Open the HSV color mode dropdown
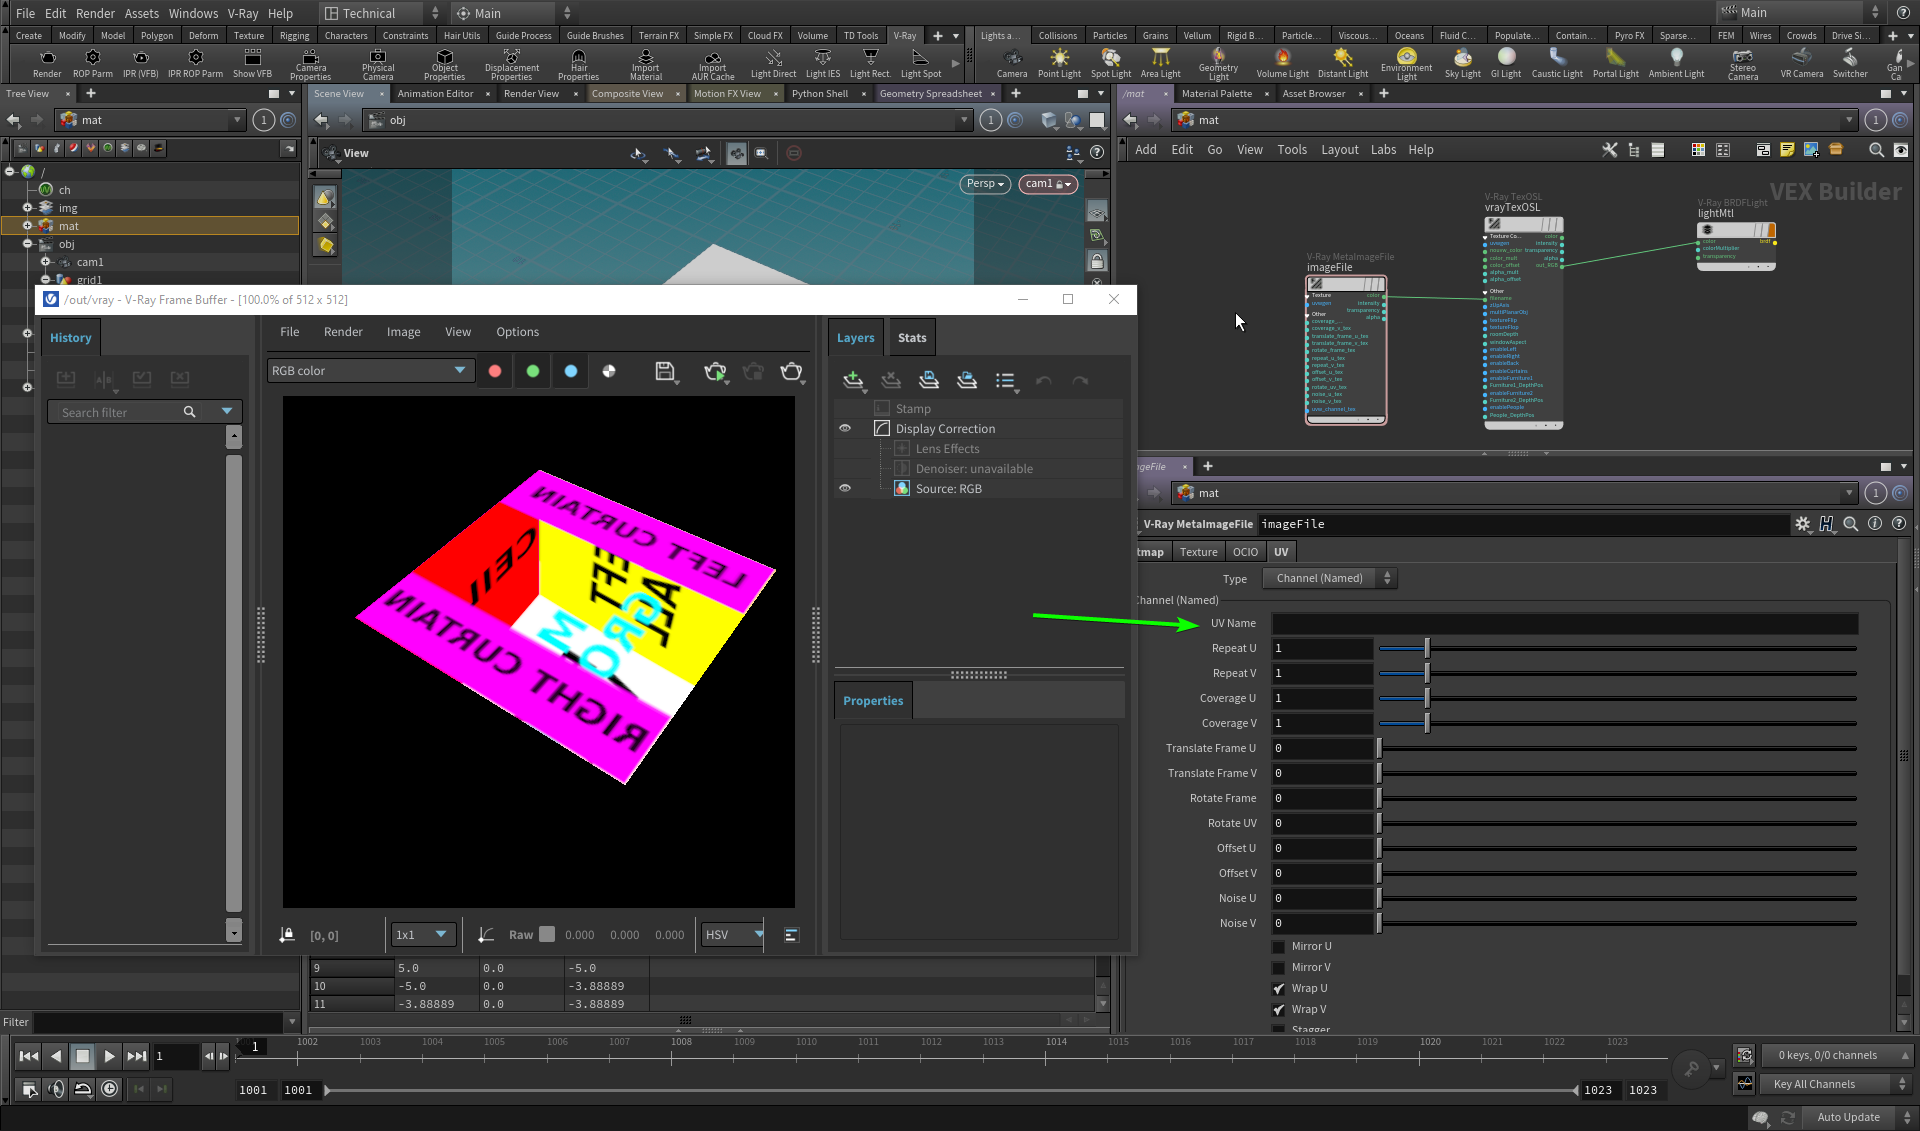 733,935
